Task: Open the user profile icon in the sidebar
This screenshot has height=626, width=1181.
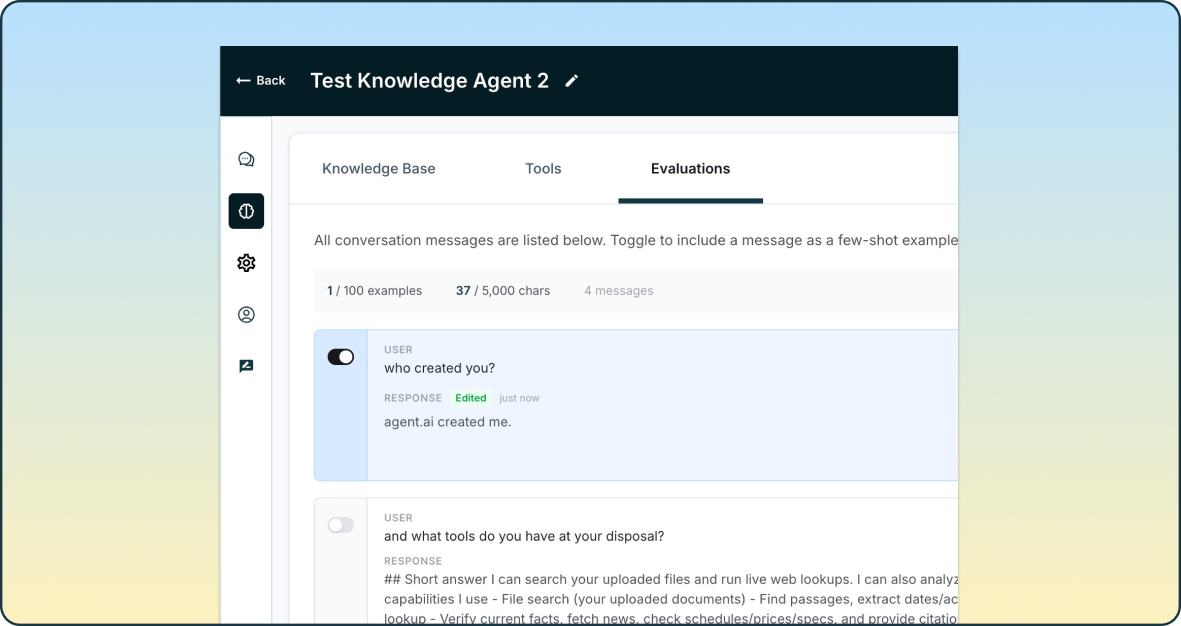Action: click(246, 314)
